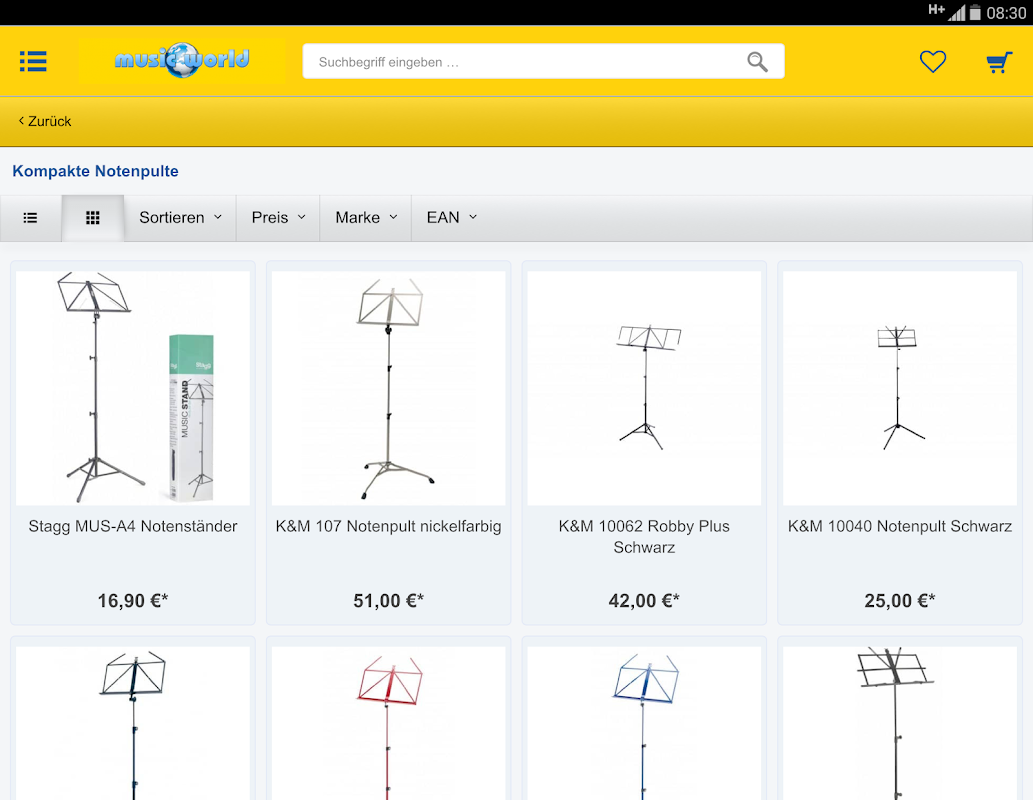Select K&M 107 Notenpult nickelfarbig title
This screenshot has width=1033, height=800.
pos(388,526)
